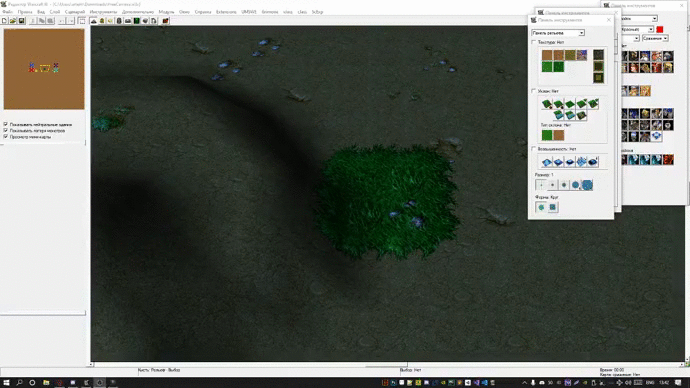Select the green cliff type swatch

547,135
